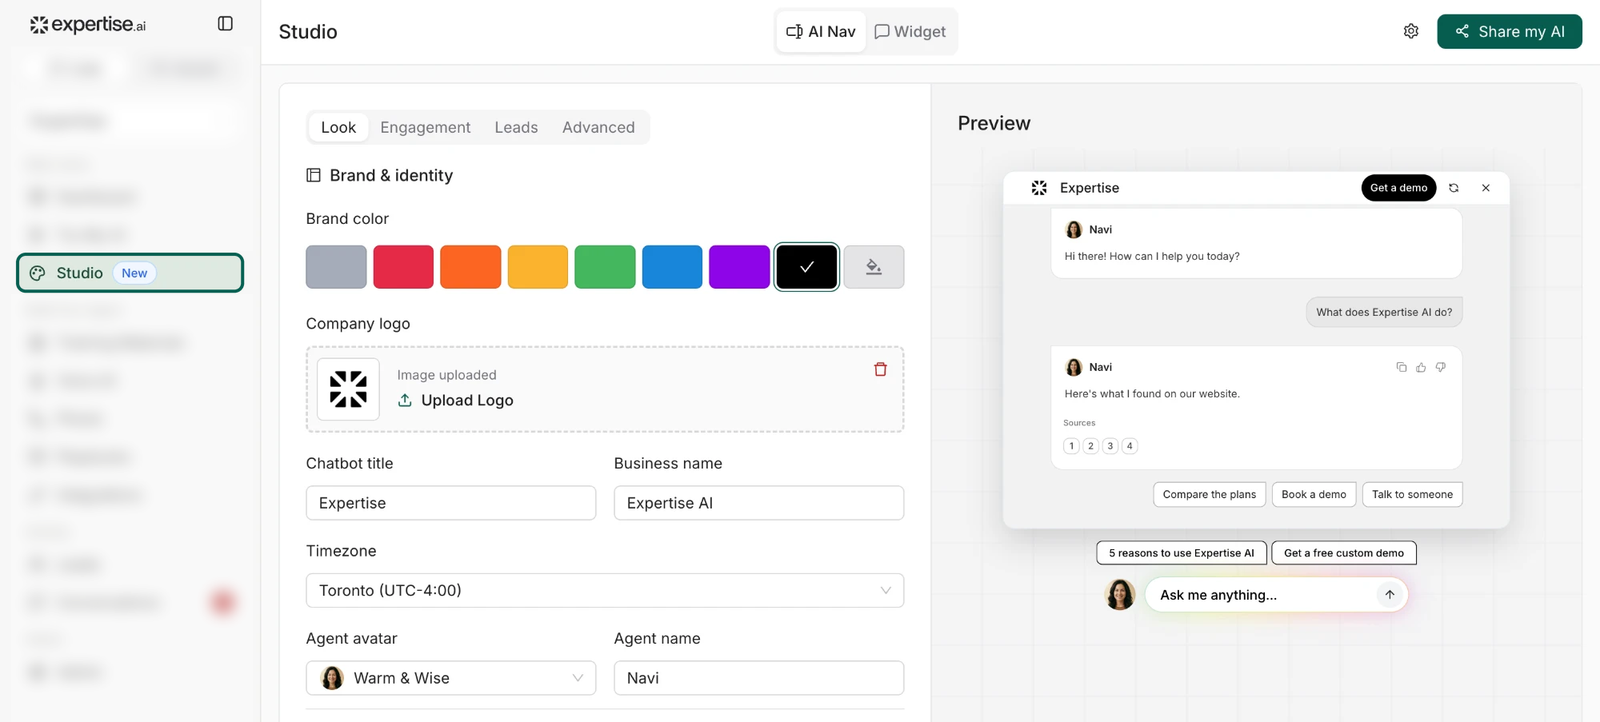Viewport: 1600px width, 722px height.
Task: Give thumbs down to Navi's reply
Action: pyautogui.click(x=1441, y=367)
